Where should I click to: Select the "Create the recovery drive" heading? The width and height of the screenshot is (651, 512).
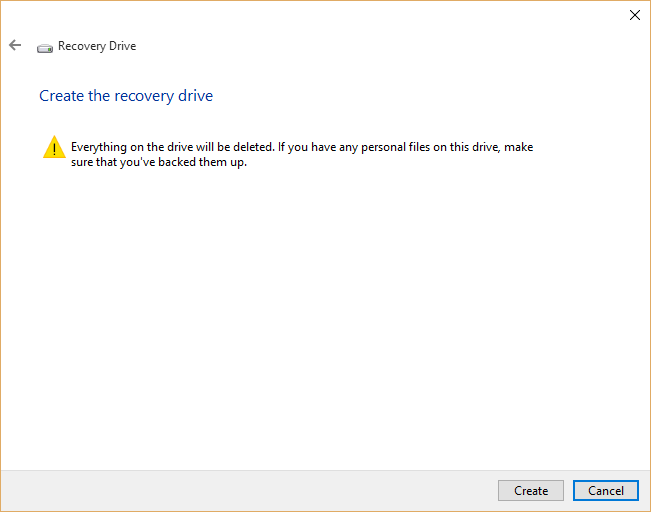pyautogui.click(x=126, y=96)
